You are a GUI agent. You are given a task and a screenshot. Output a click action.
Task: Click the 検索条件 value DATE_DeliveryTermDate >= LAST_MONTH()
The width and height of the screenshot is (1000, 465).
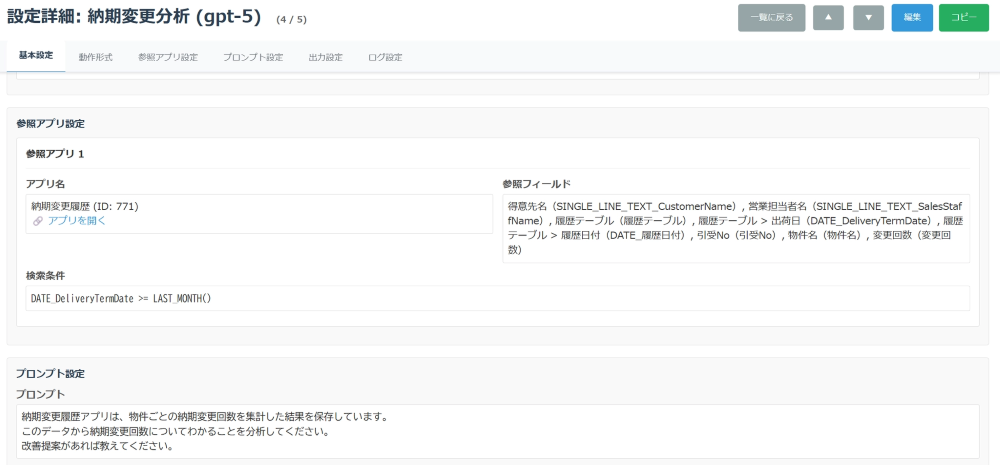click(497, 298)
